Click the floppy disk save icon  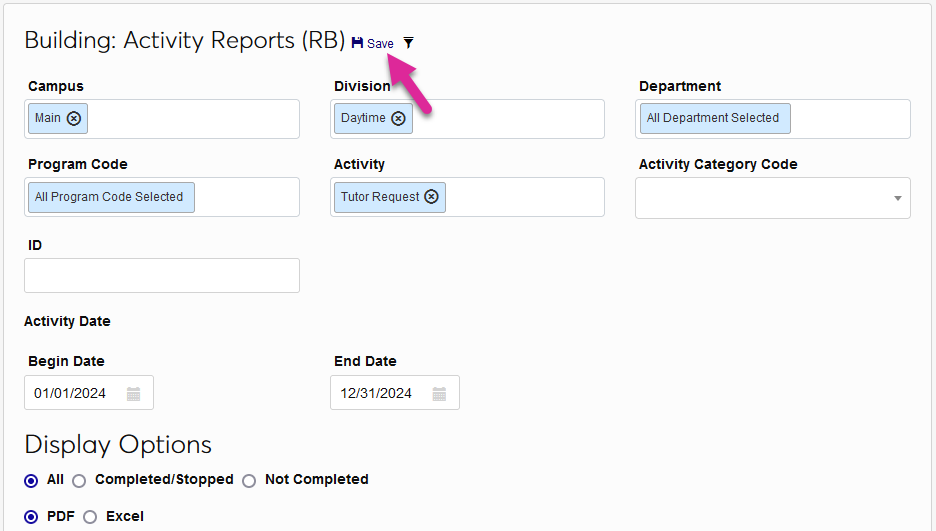(357, 43)
